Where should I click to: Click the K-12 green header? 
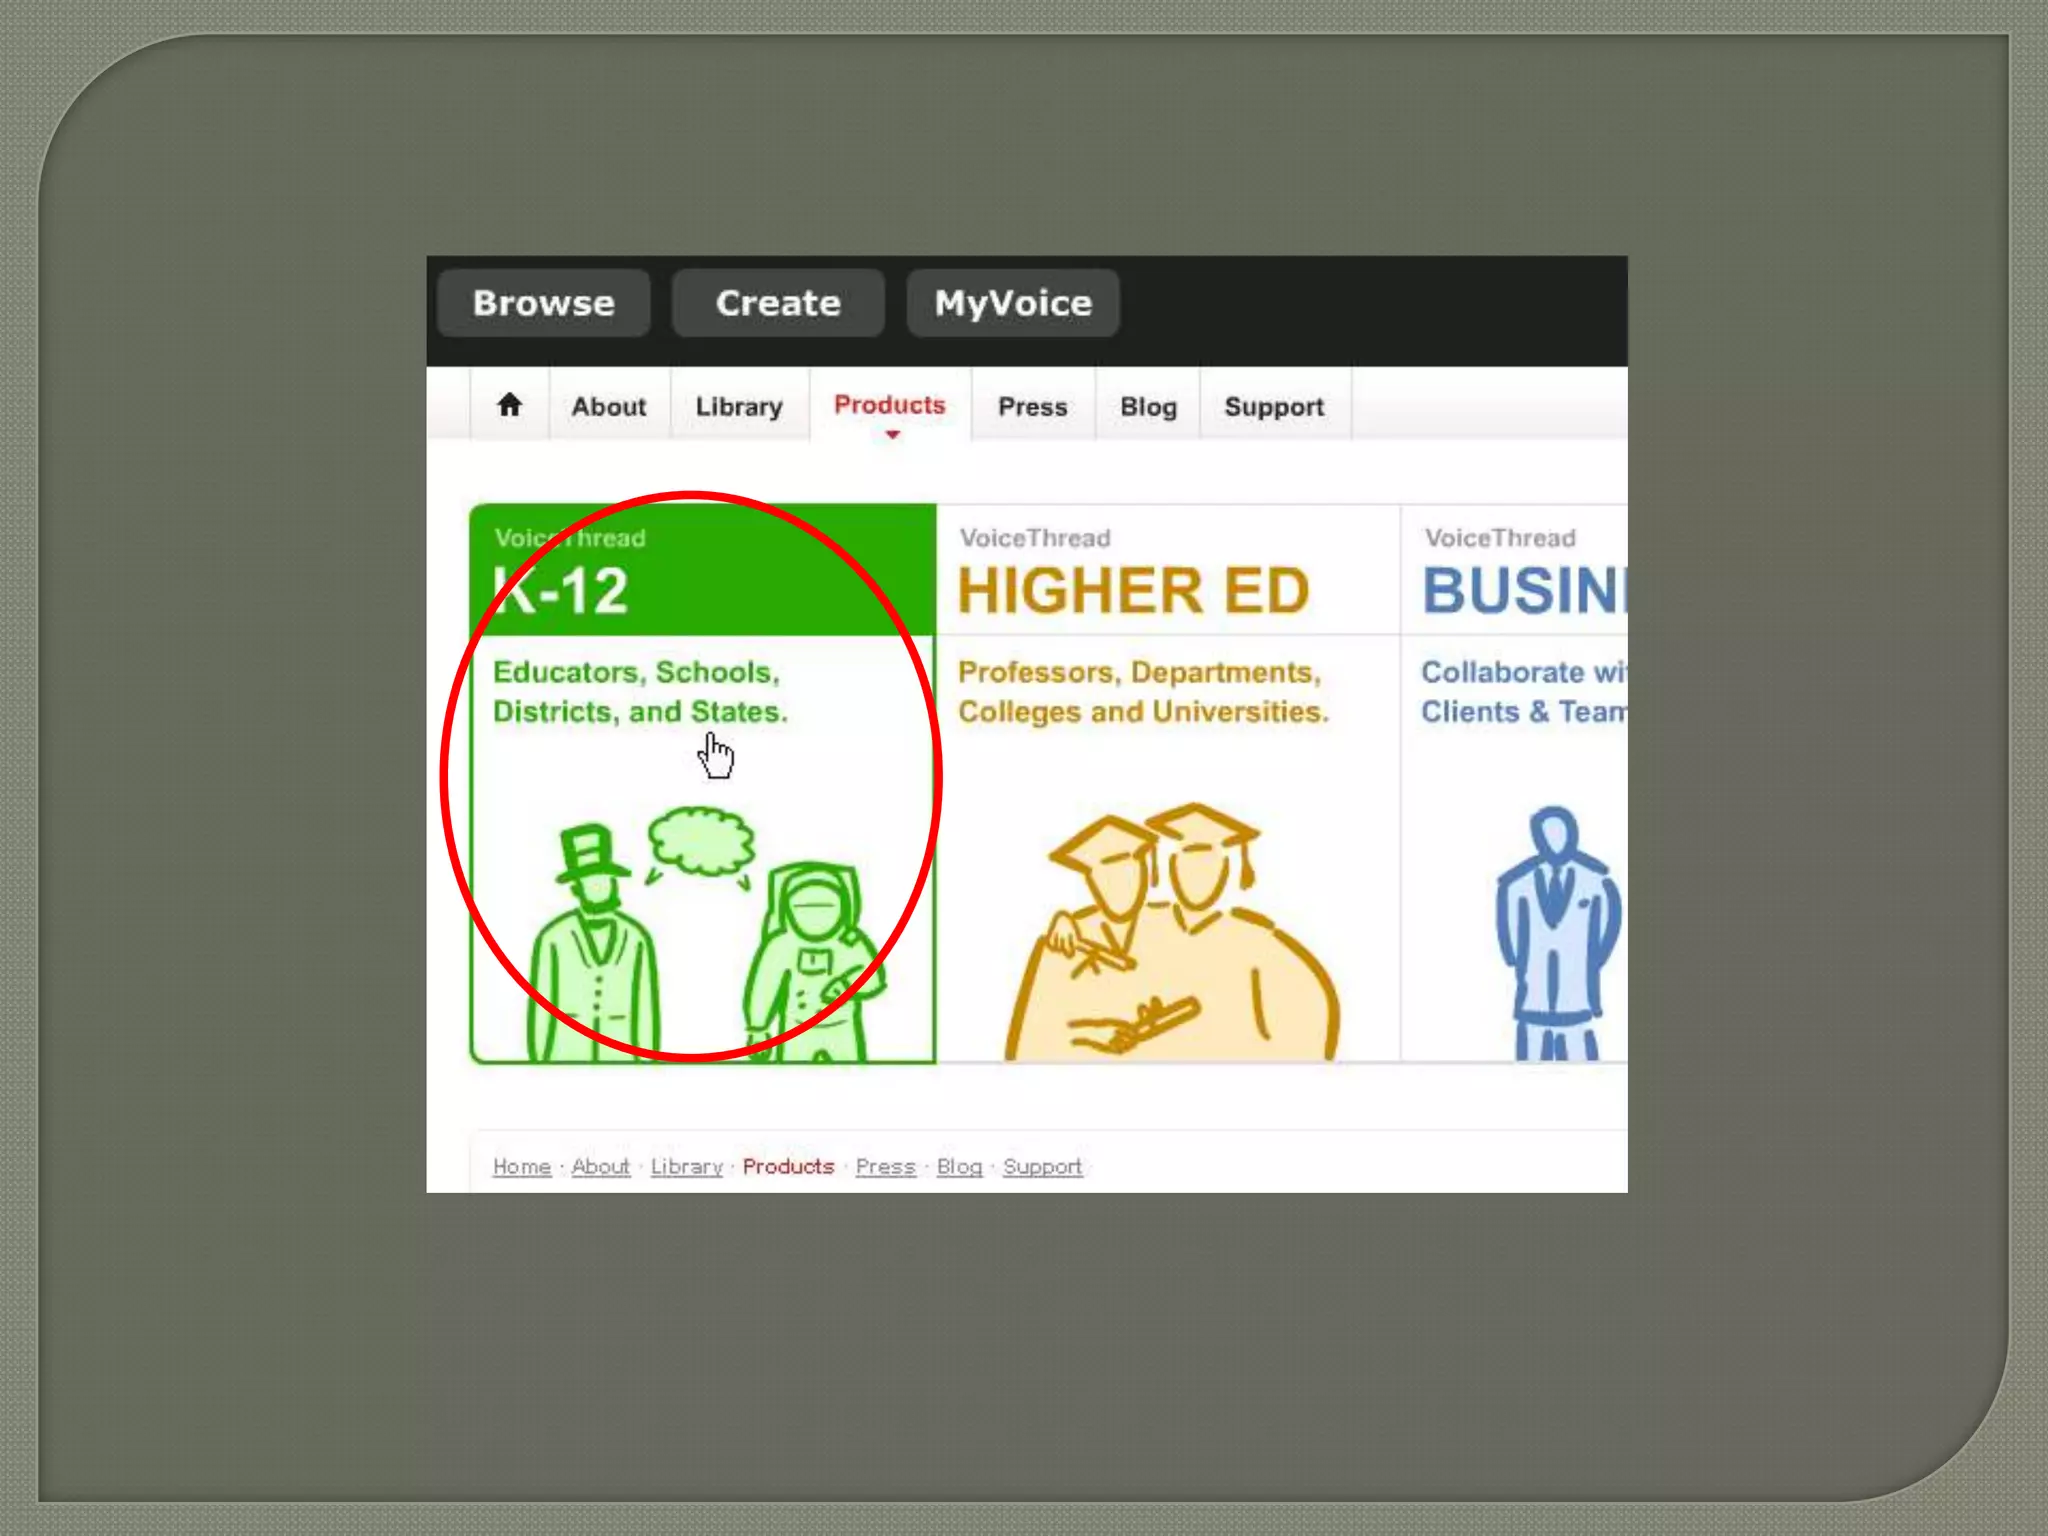pos(700,572)
